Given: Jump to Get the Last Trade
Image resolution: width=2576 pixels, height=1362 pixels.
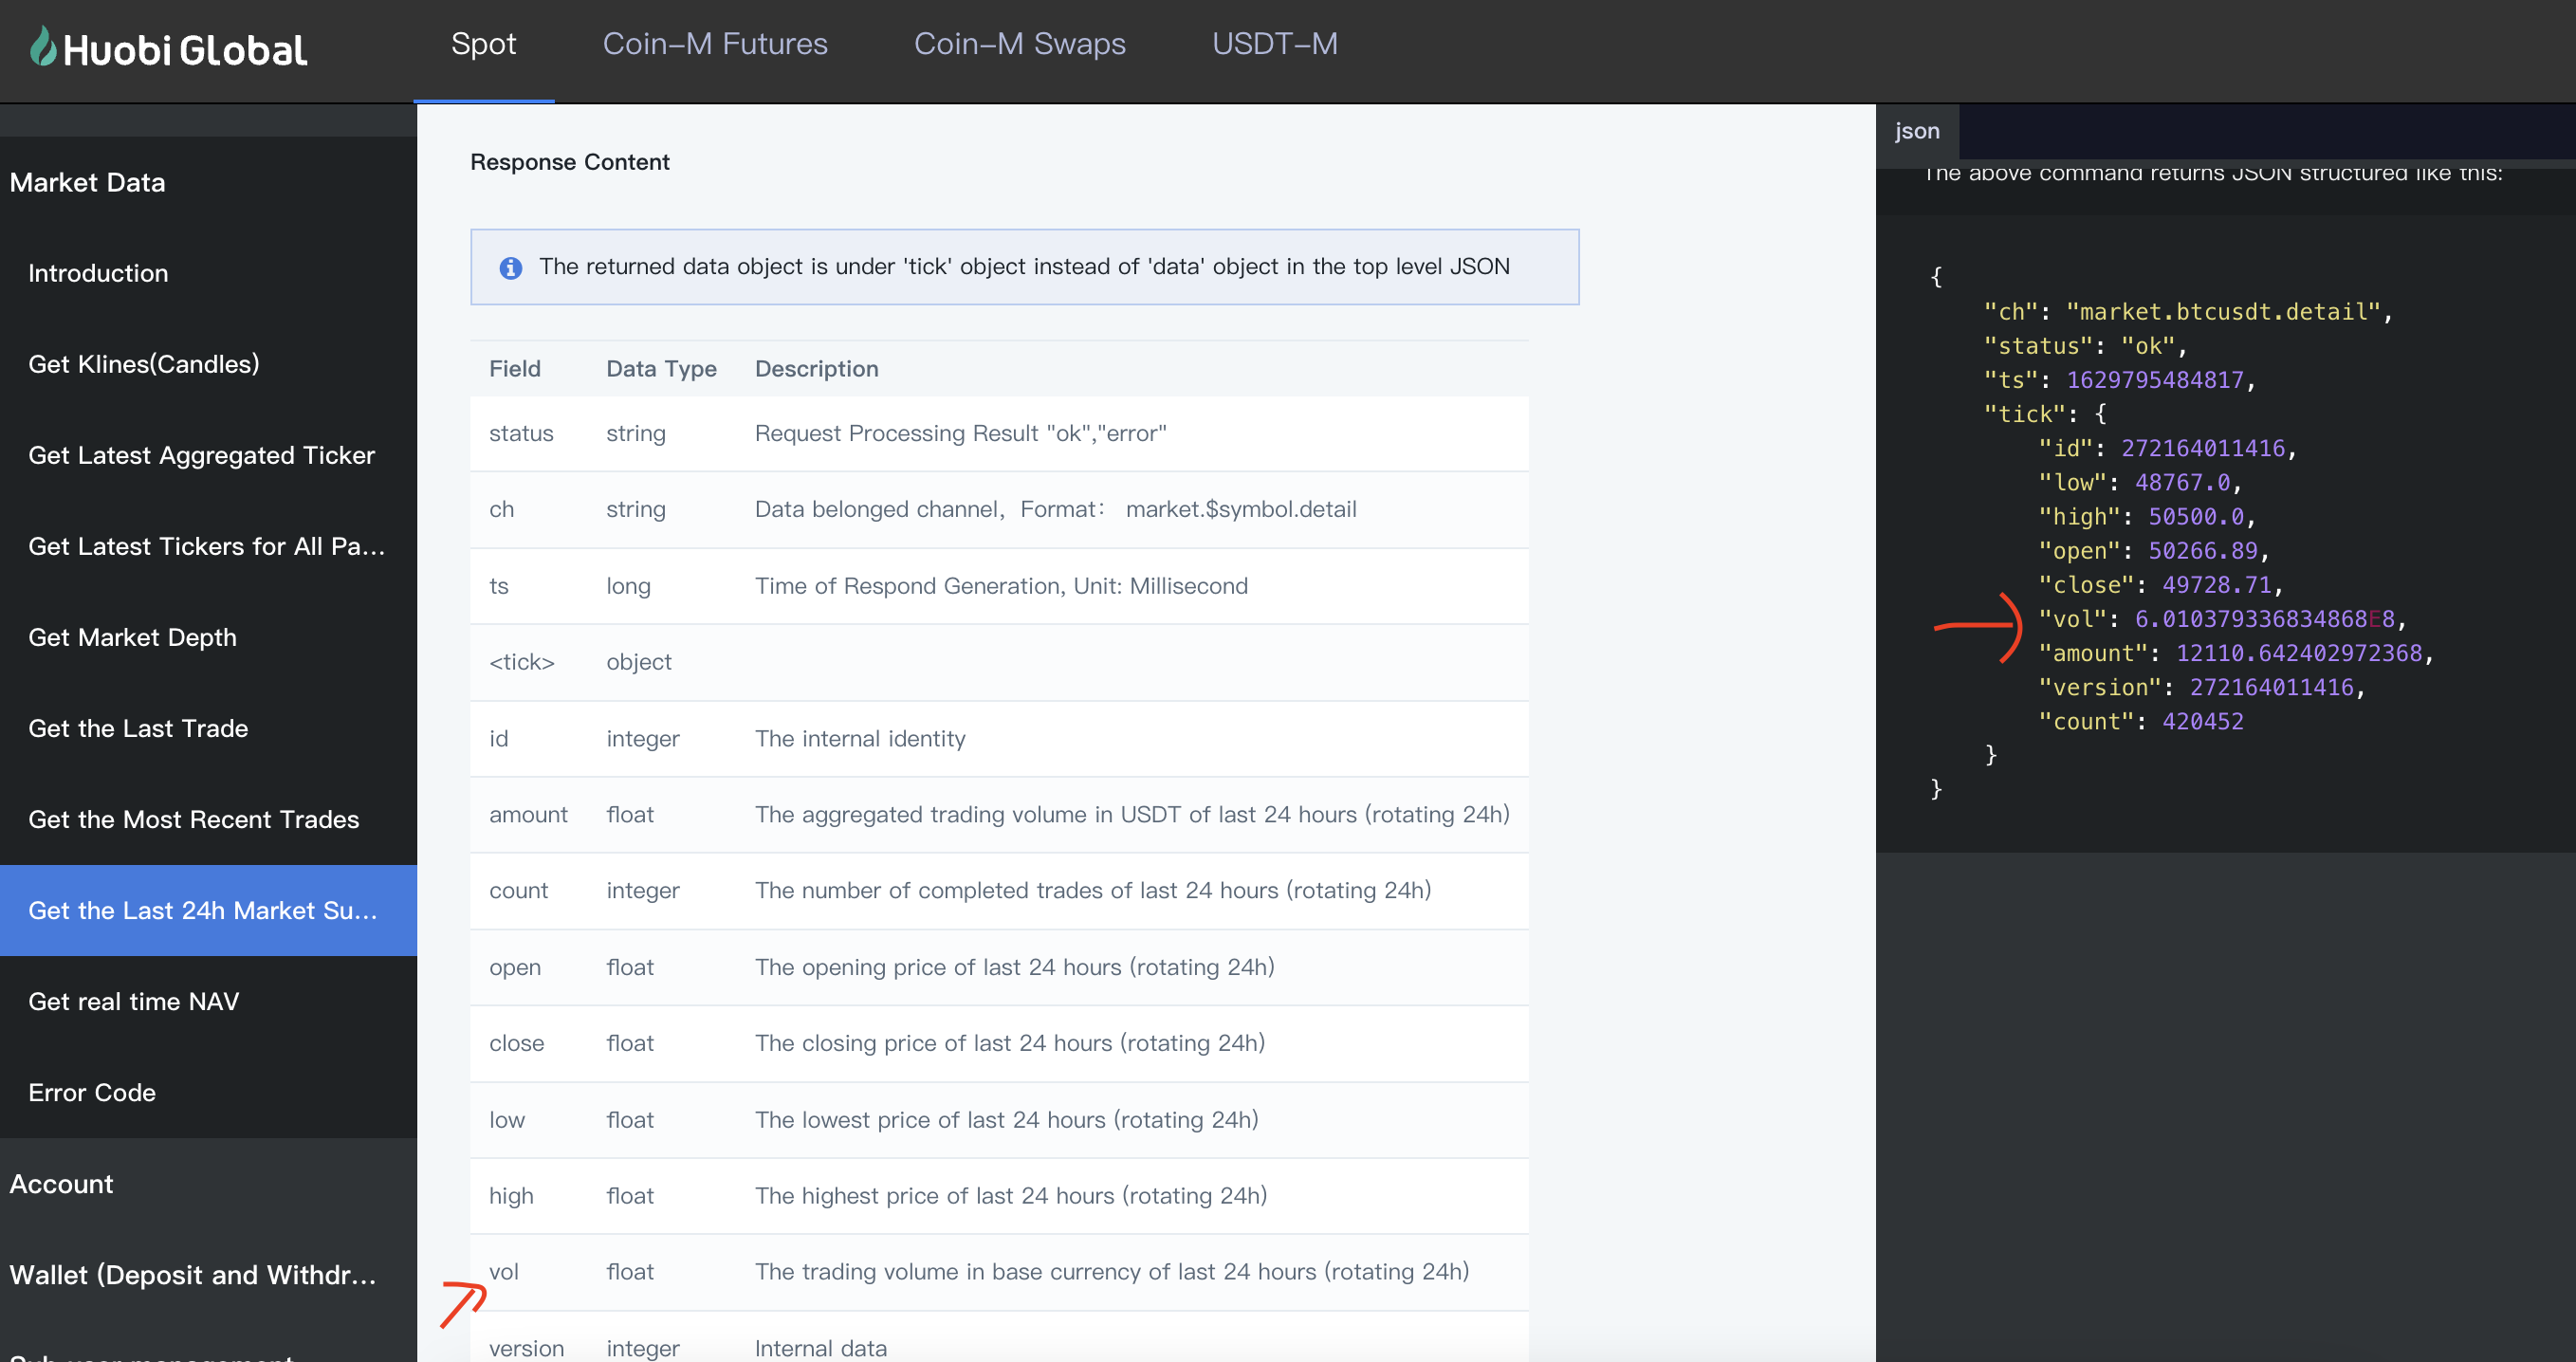Looking at the screenshot, I should point(138,728).
